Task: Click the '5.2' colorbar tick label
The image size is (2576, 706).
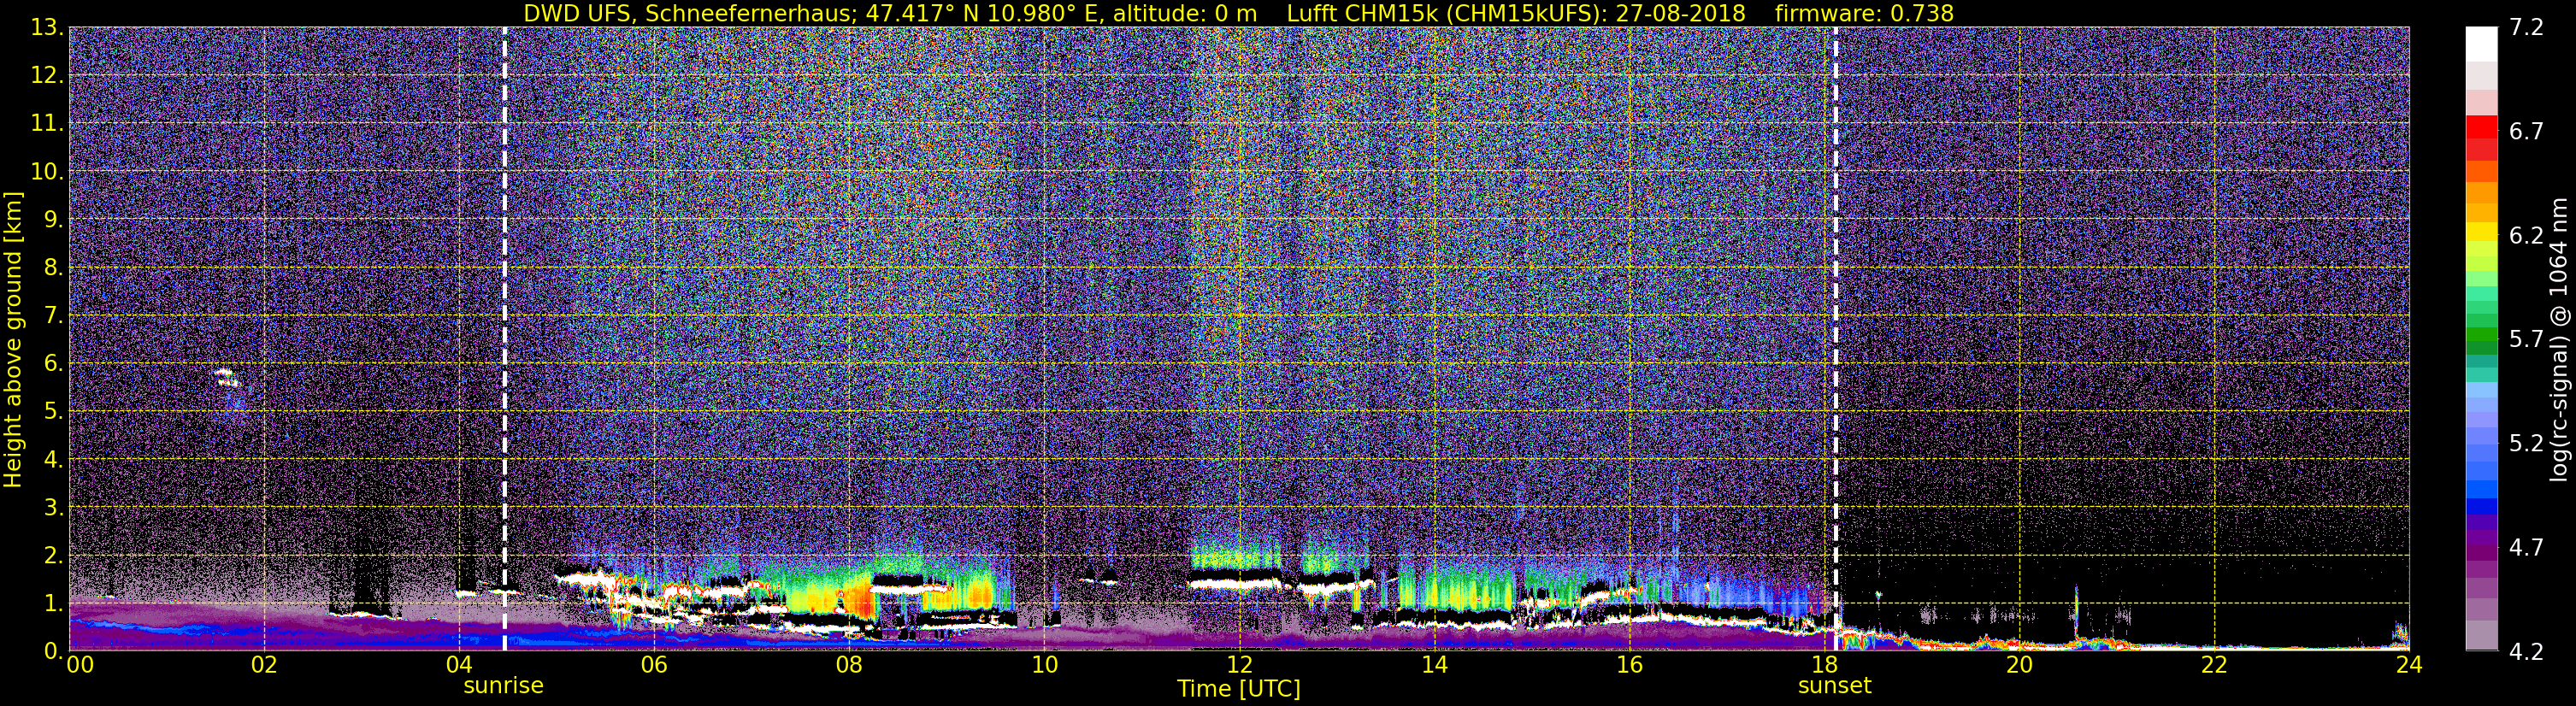Action: pyautogui.click(x=2526, y=444)
